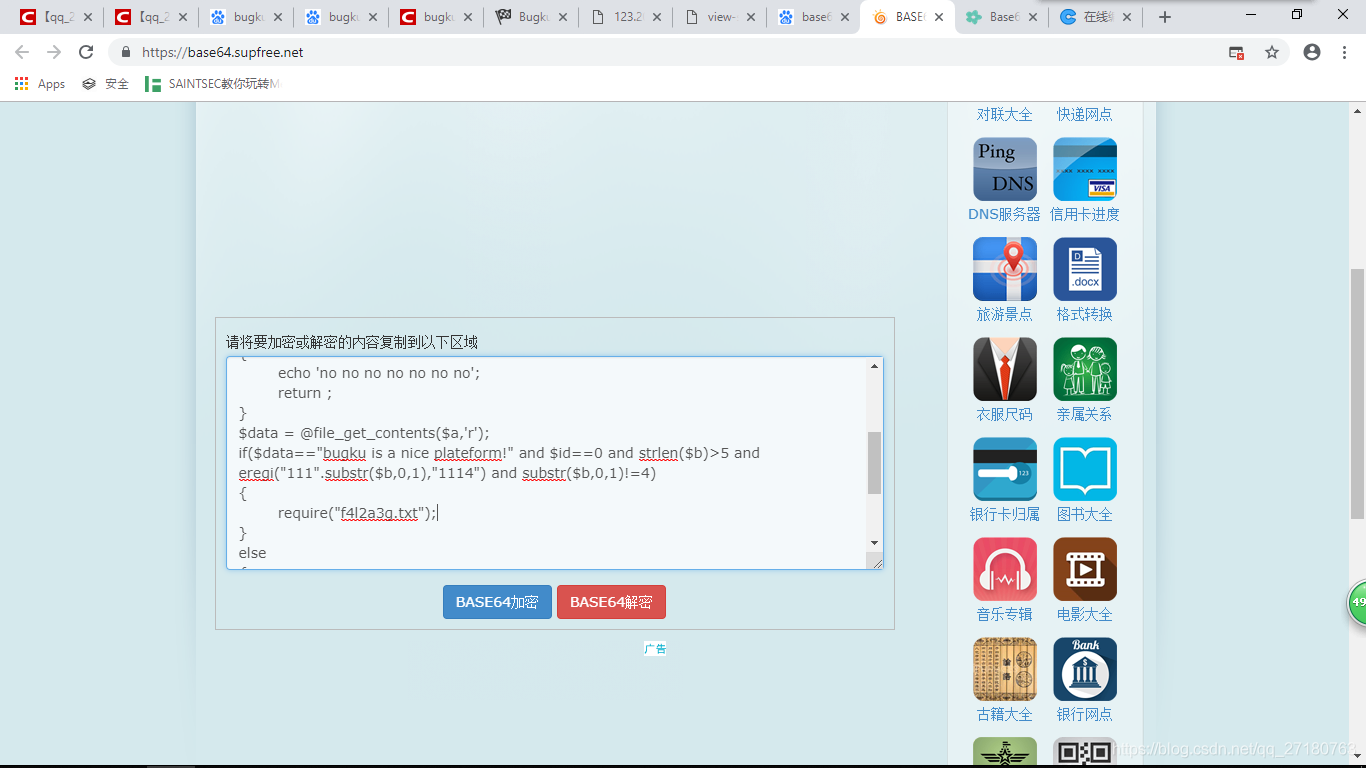Click the text require("f4l2a3g.txt");
Viewport: 1366px width, 768px height.
[x=358, y=513]
